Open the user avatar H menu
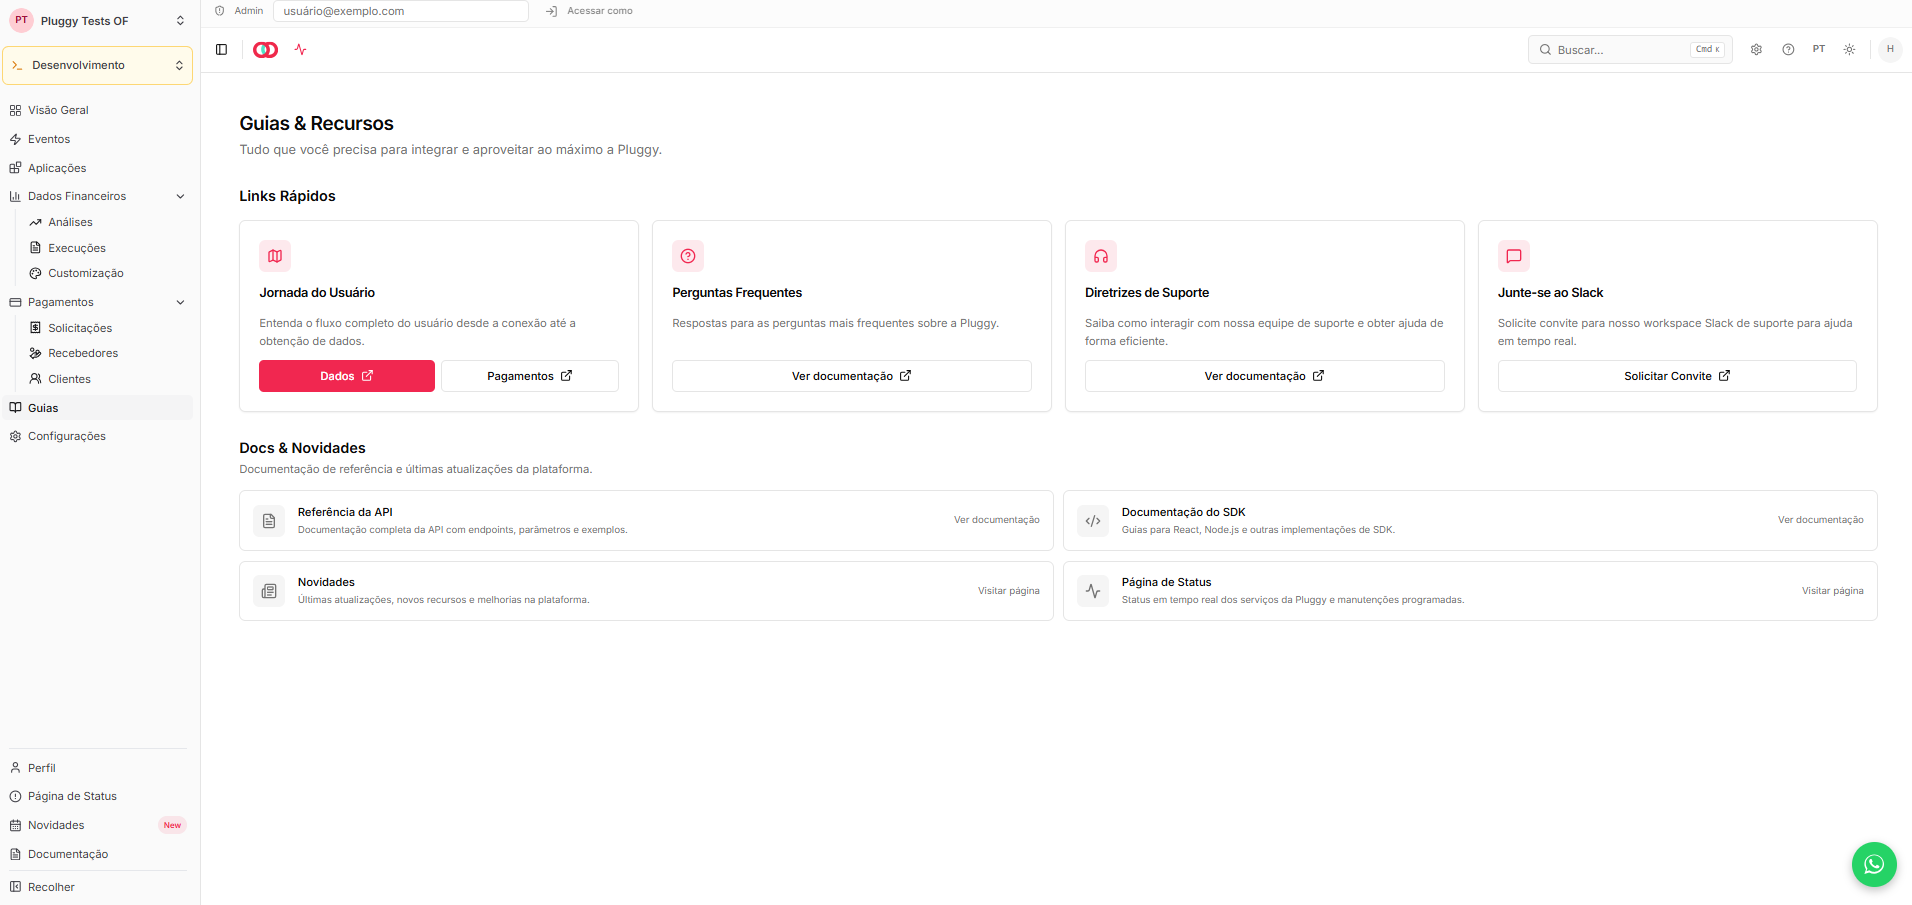This screenshot has height=905, width=1912. [x=1890, y=49]
